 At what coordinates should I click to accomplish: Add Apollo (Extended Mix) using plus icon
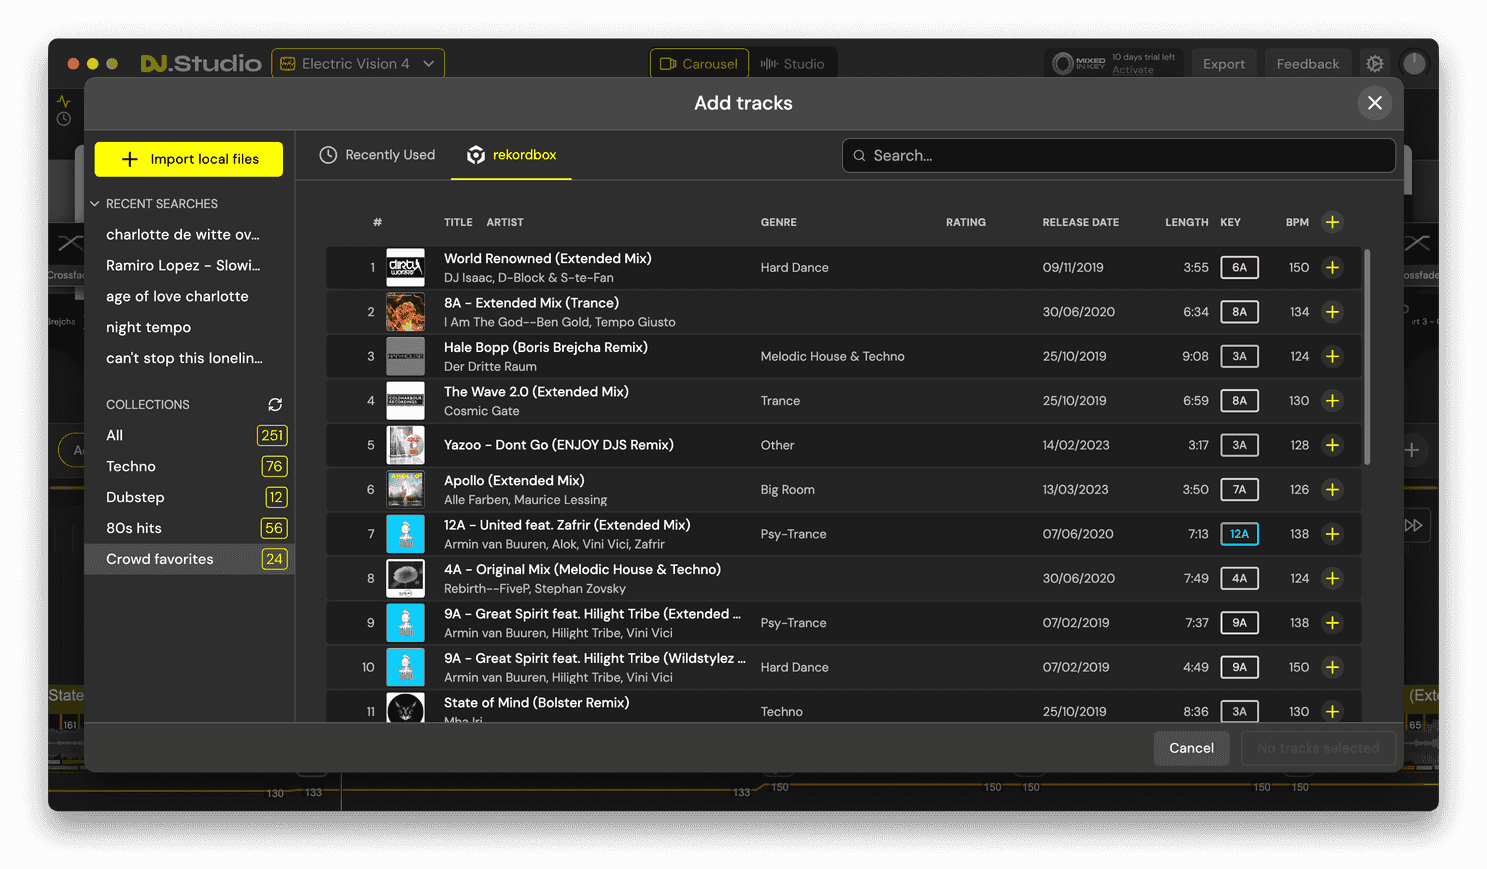pyautogui.click(x=1332, y=489)
